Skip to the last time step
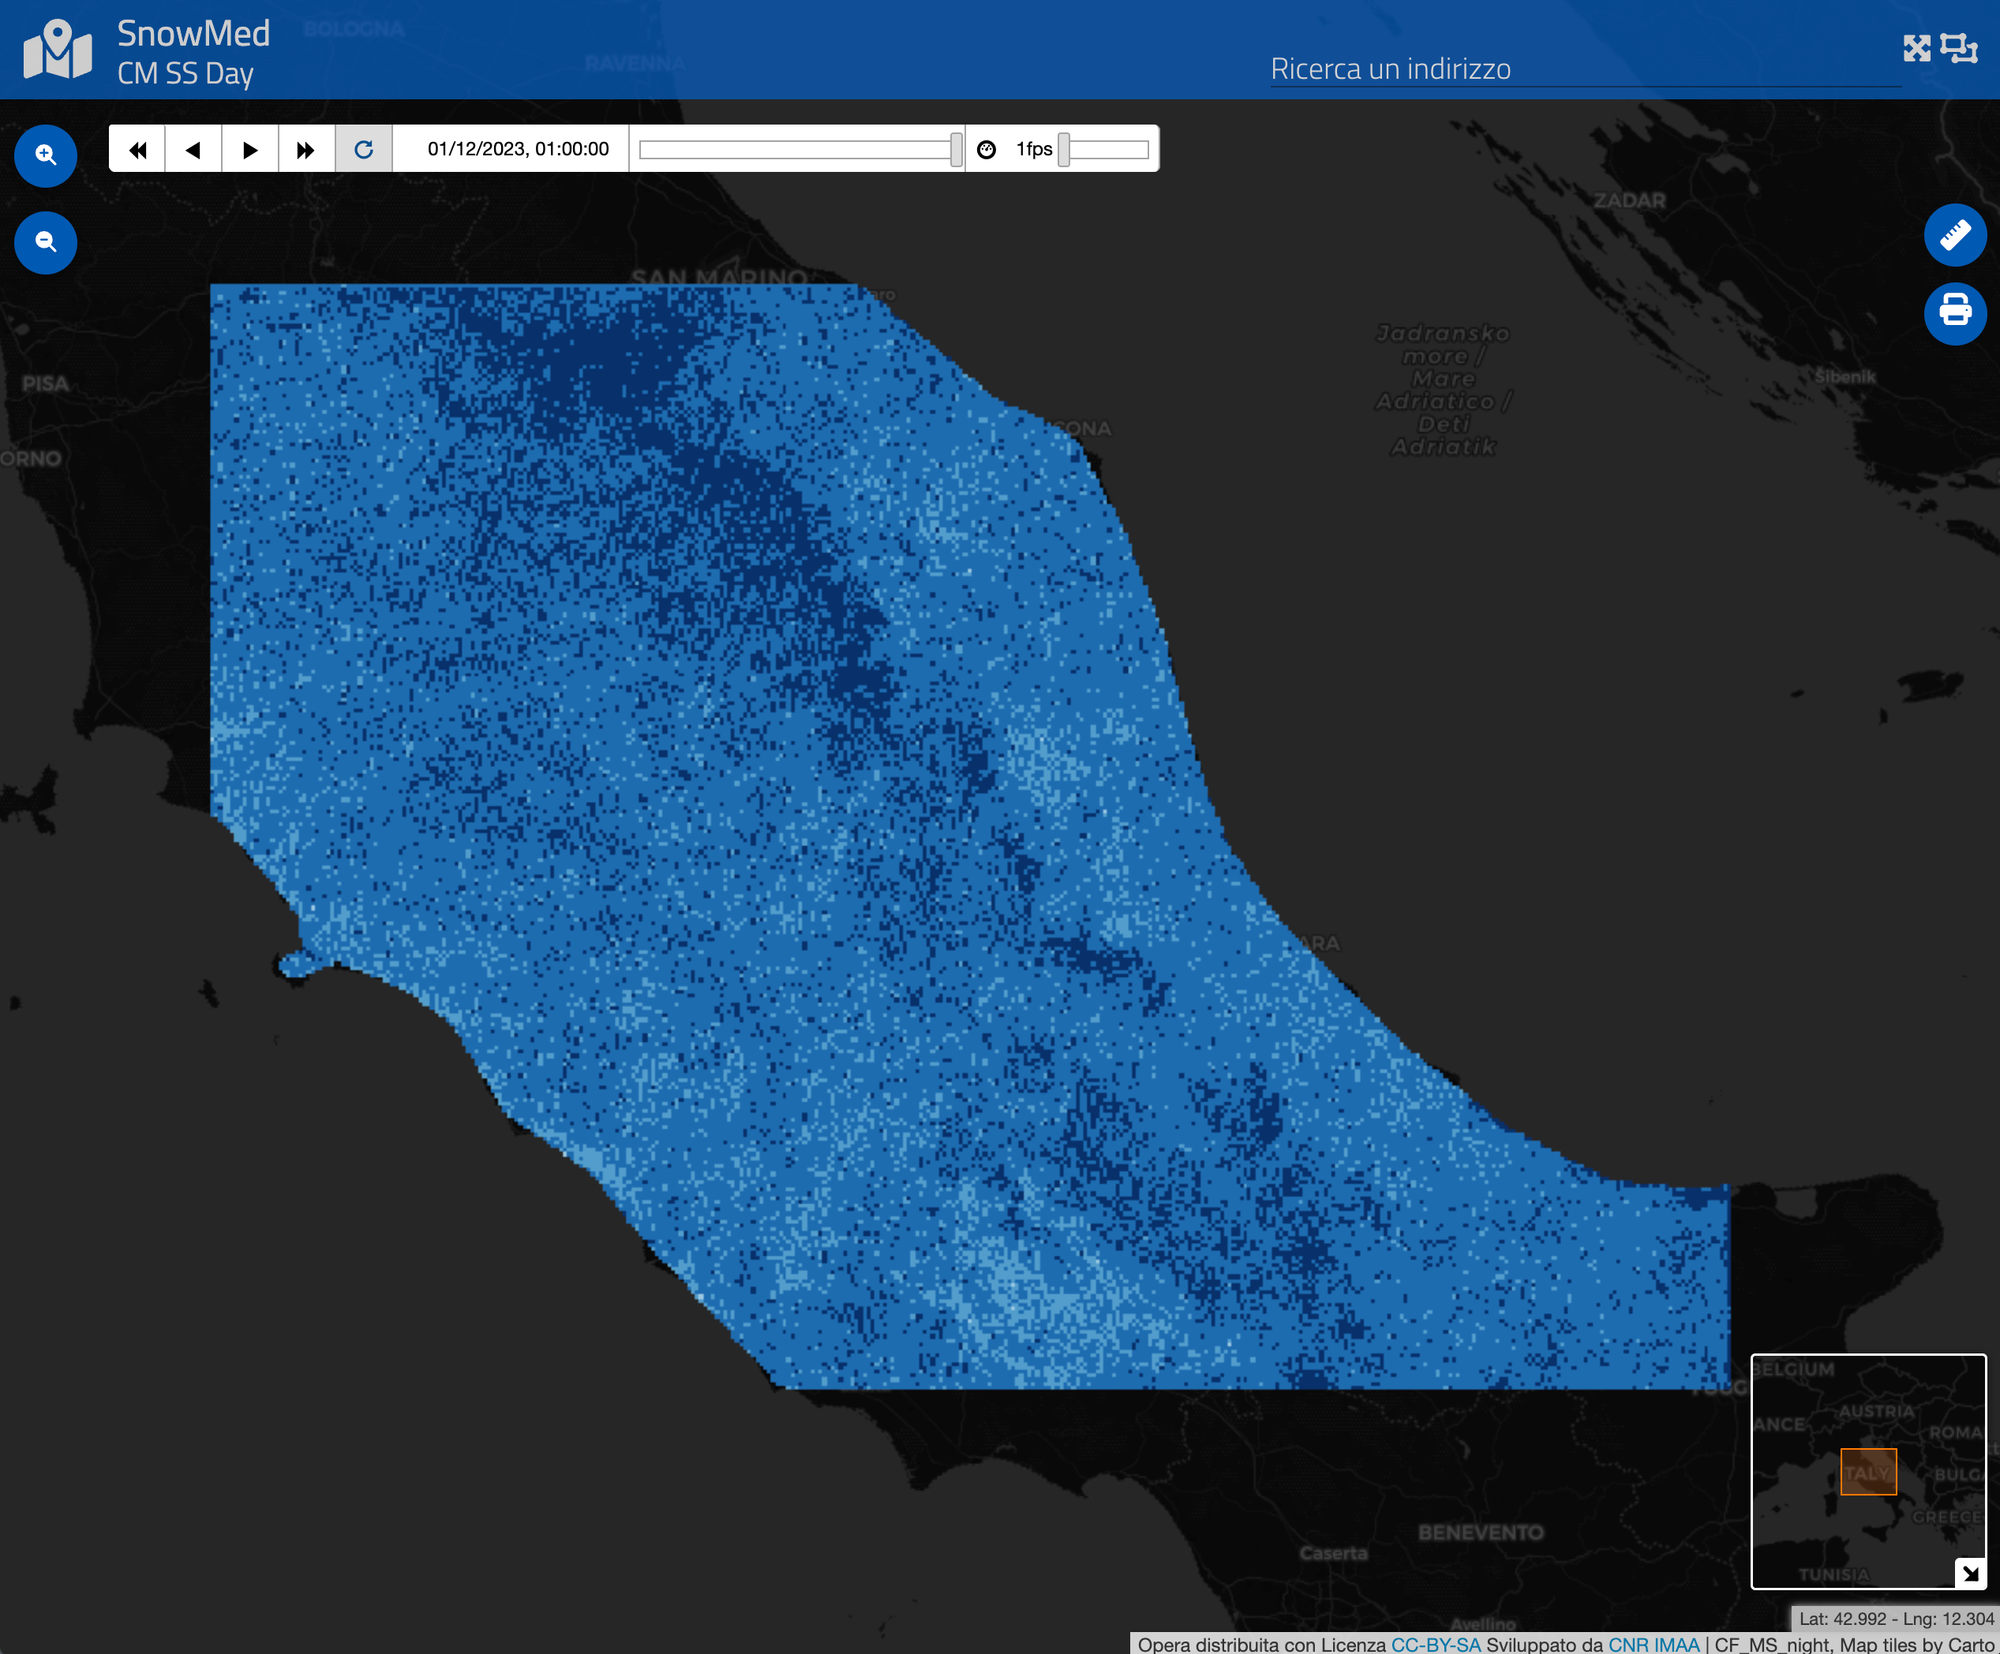 click(x=306, y=149)
